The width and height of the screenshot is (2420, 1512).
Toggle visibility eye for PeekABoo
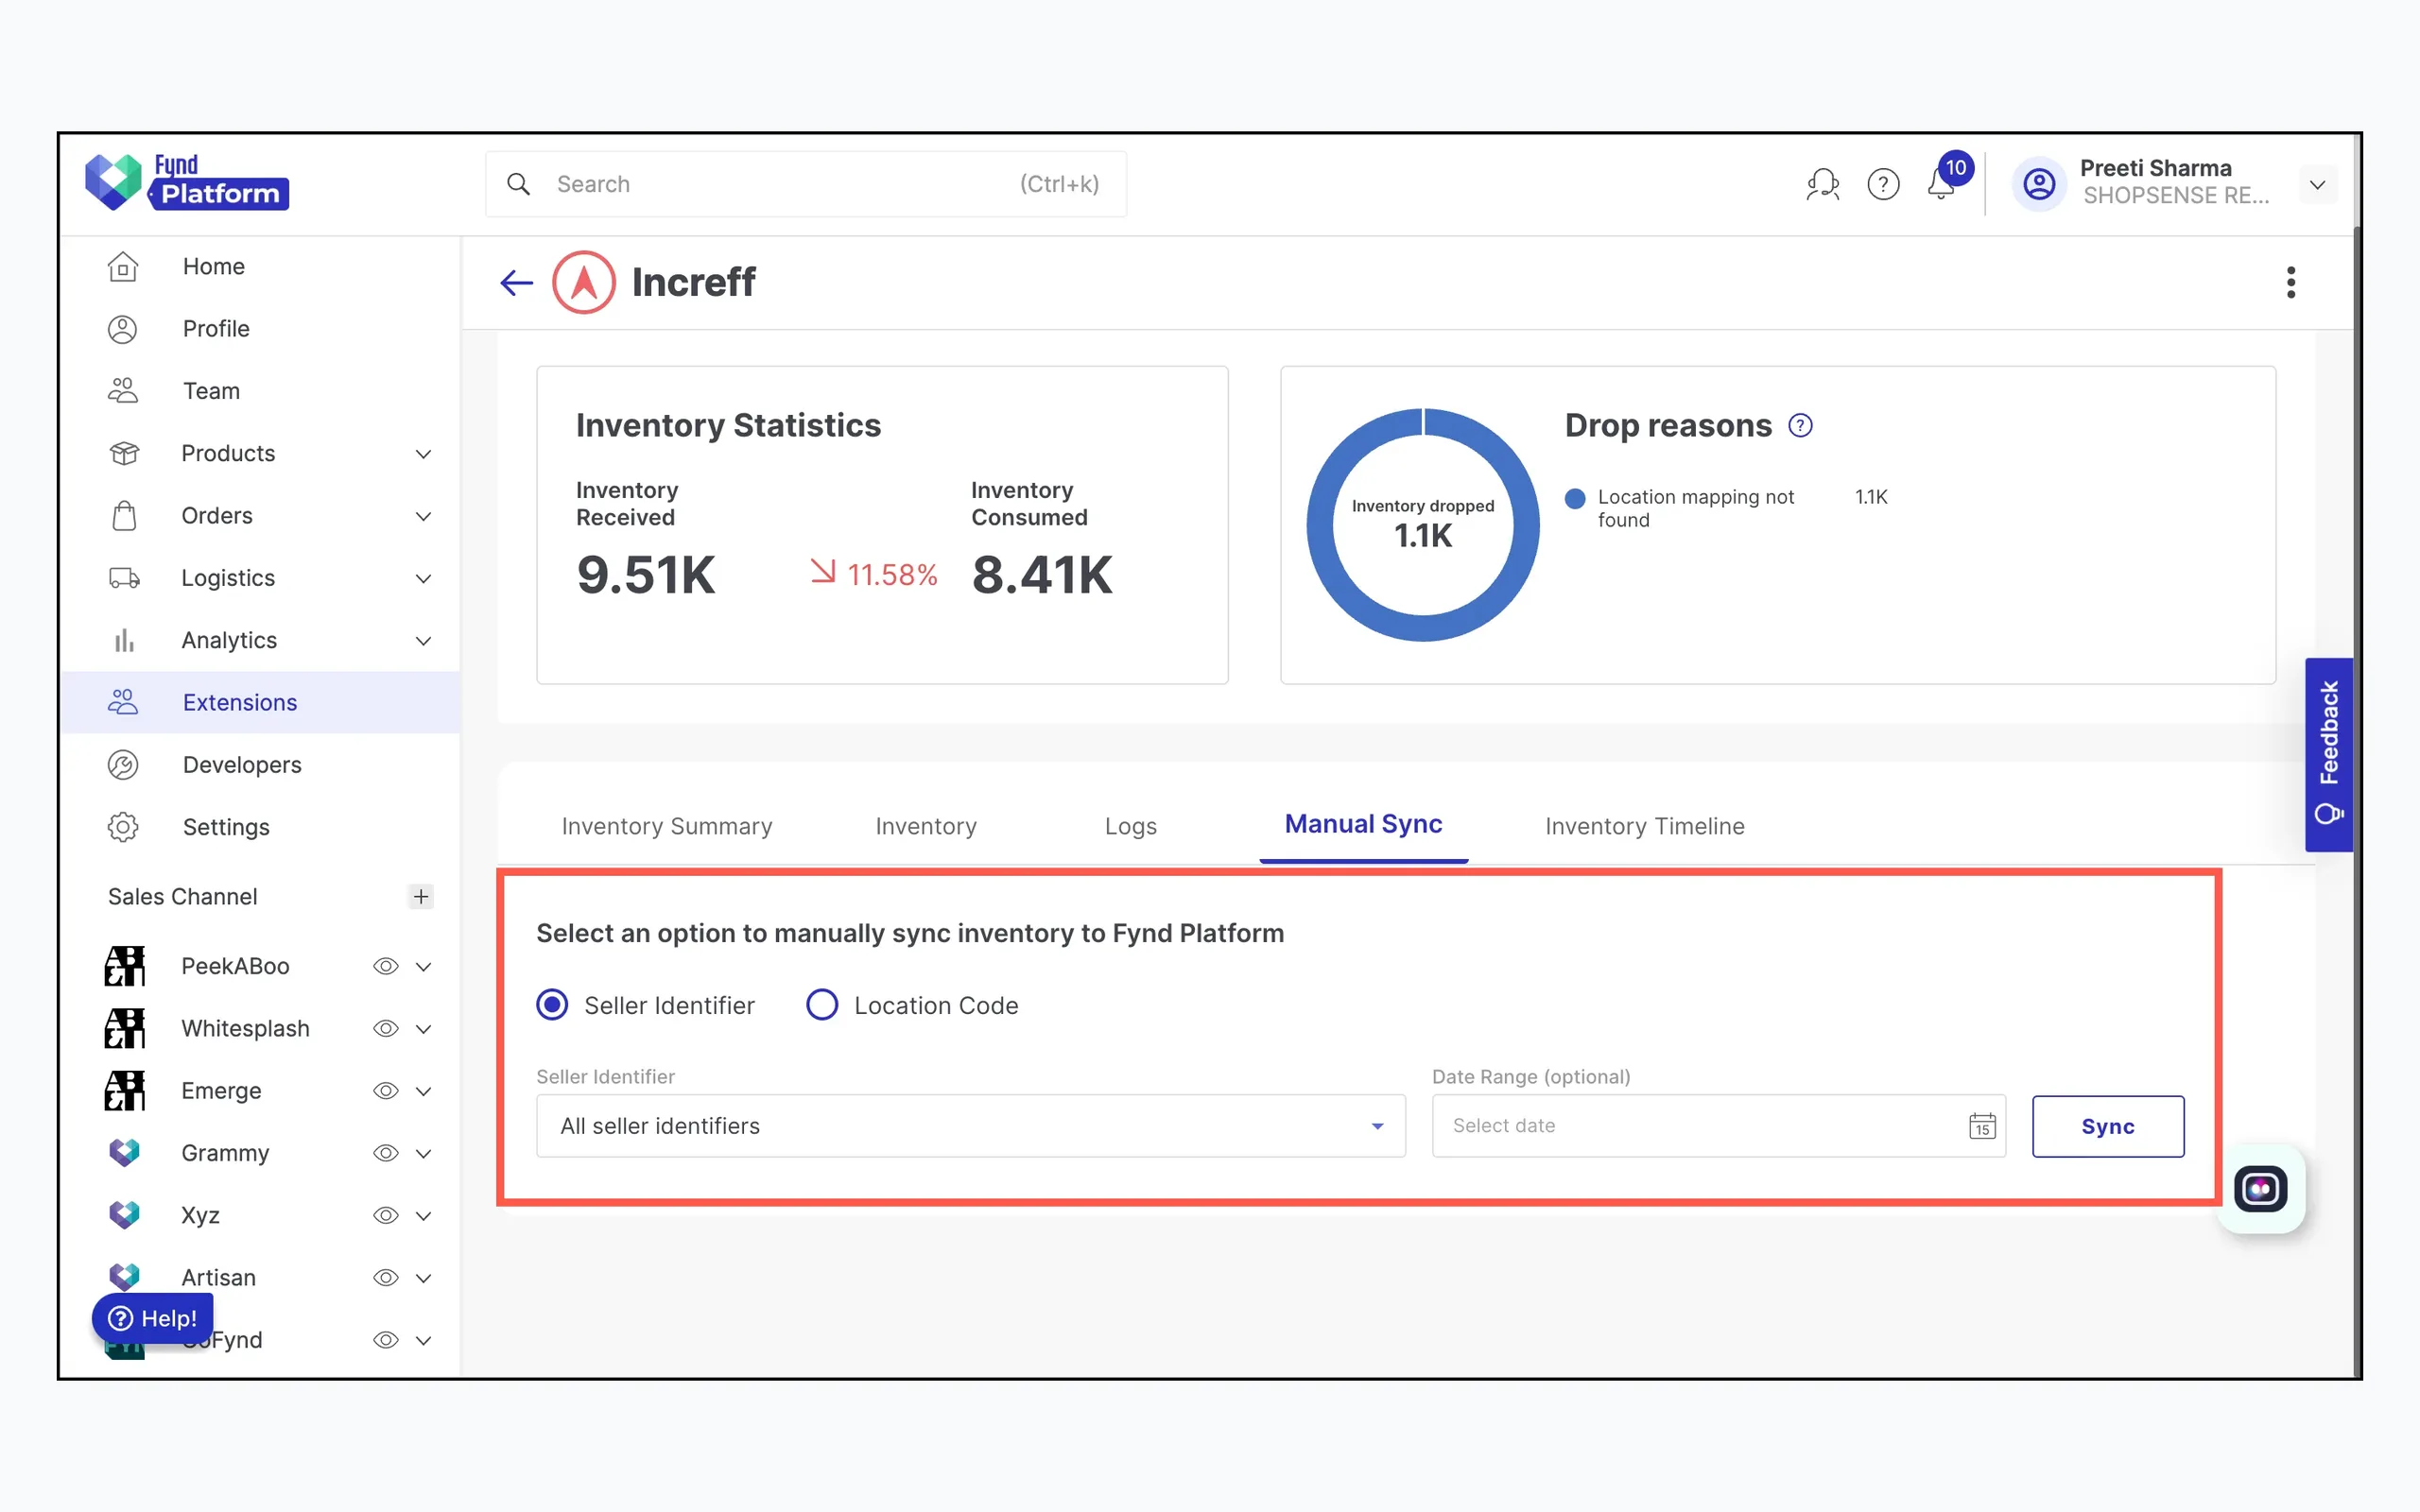pyautogui.click(x=386, y=966)
